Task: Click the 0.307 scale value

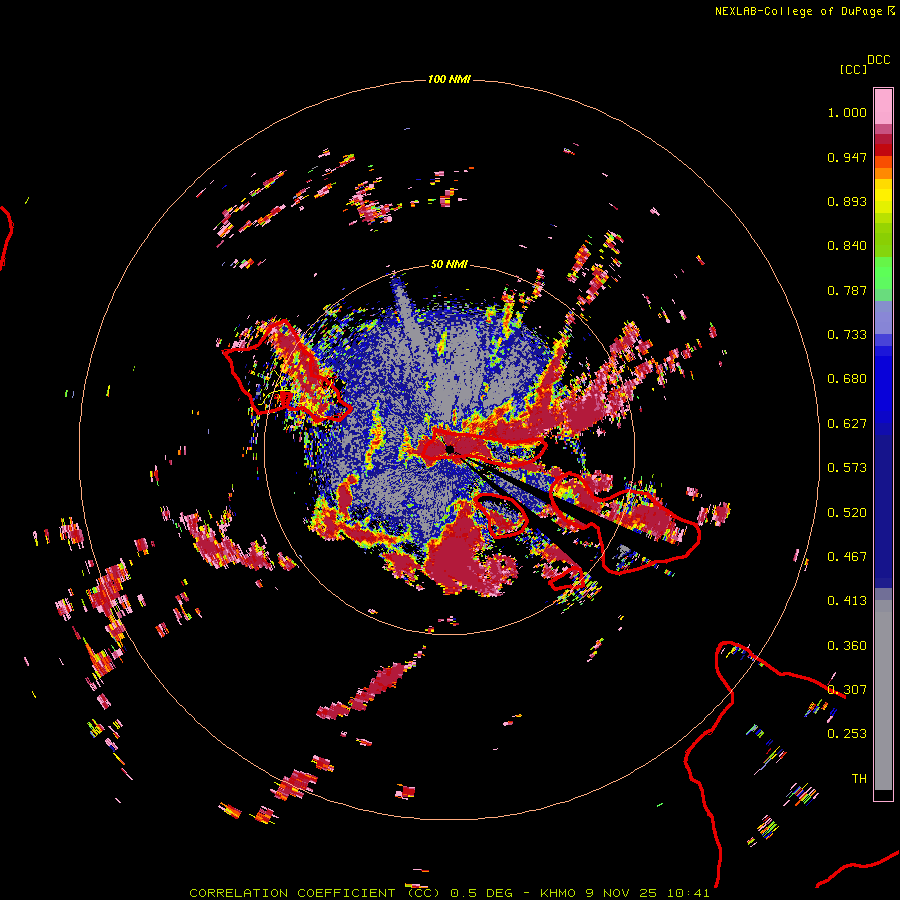Action: 847,690
